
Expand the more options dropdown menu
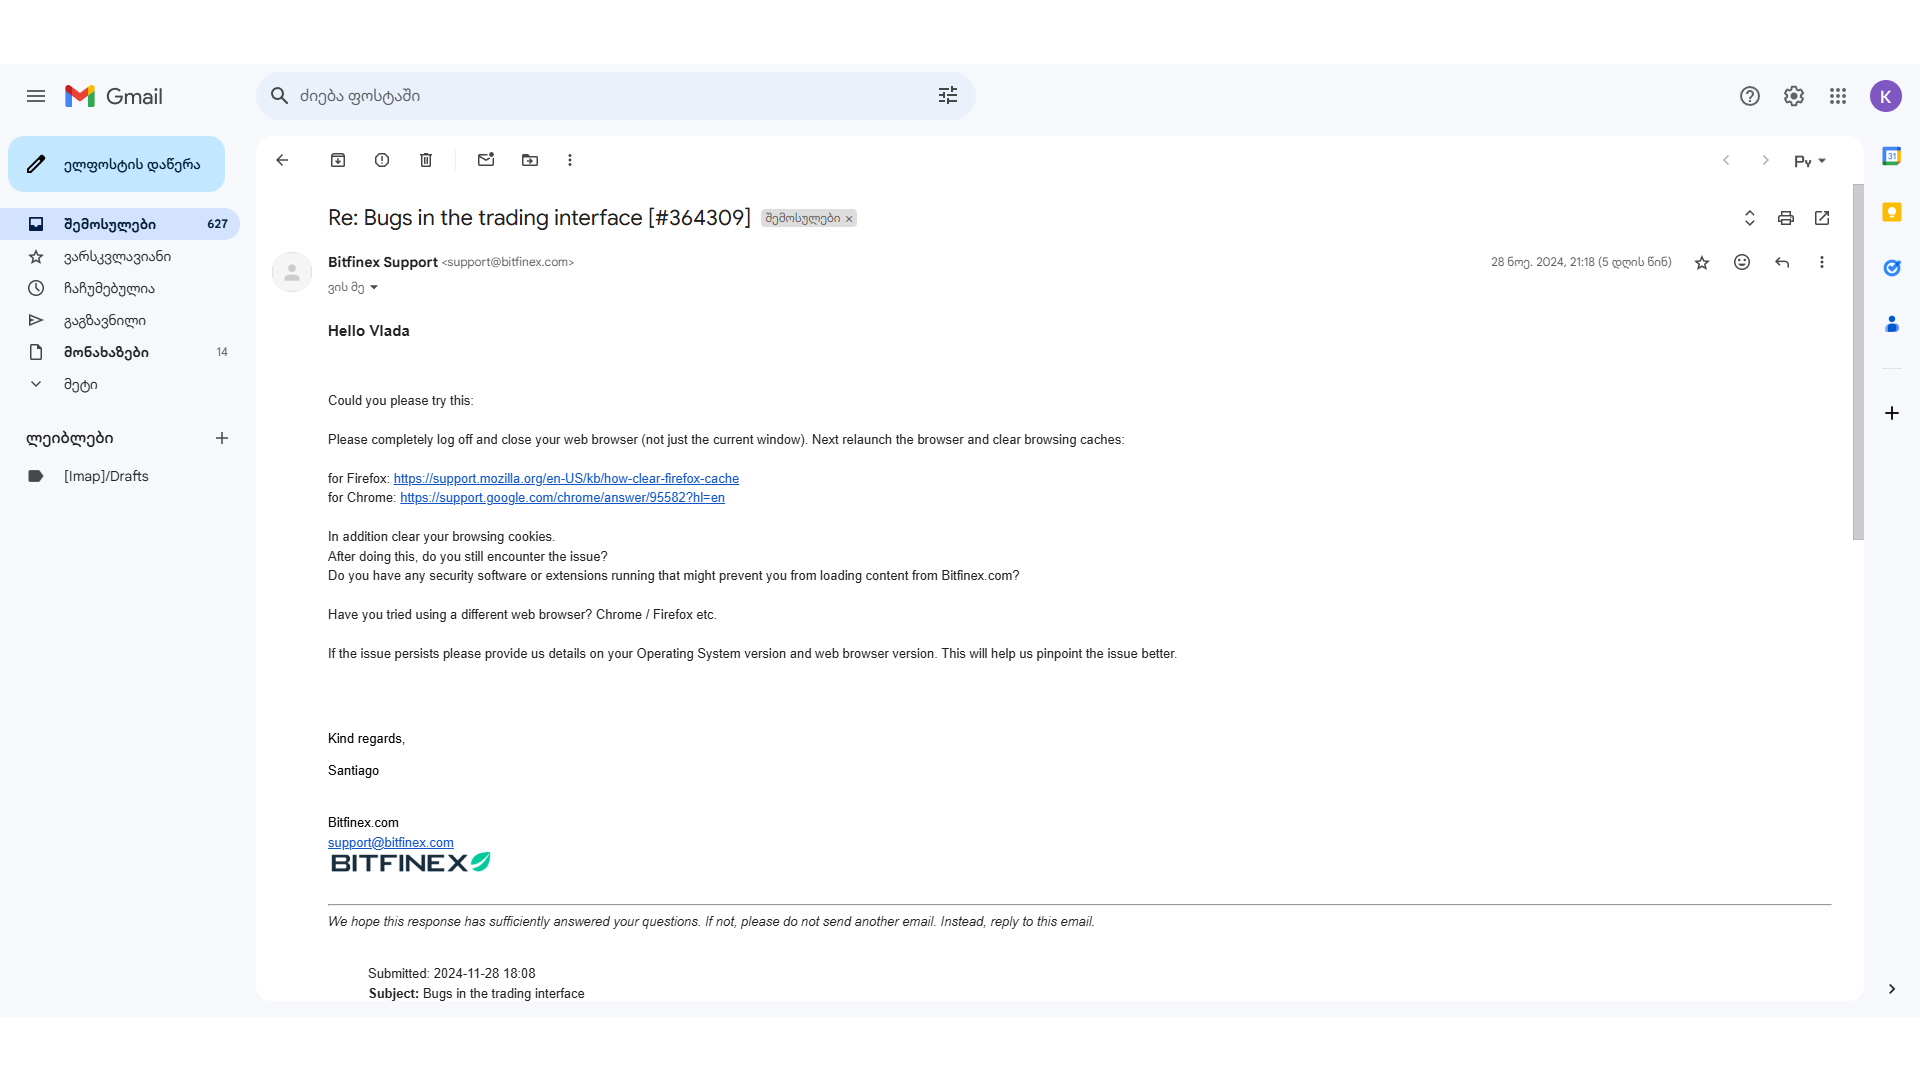(570, 160)
